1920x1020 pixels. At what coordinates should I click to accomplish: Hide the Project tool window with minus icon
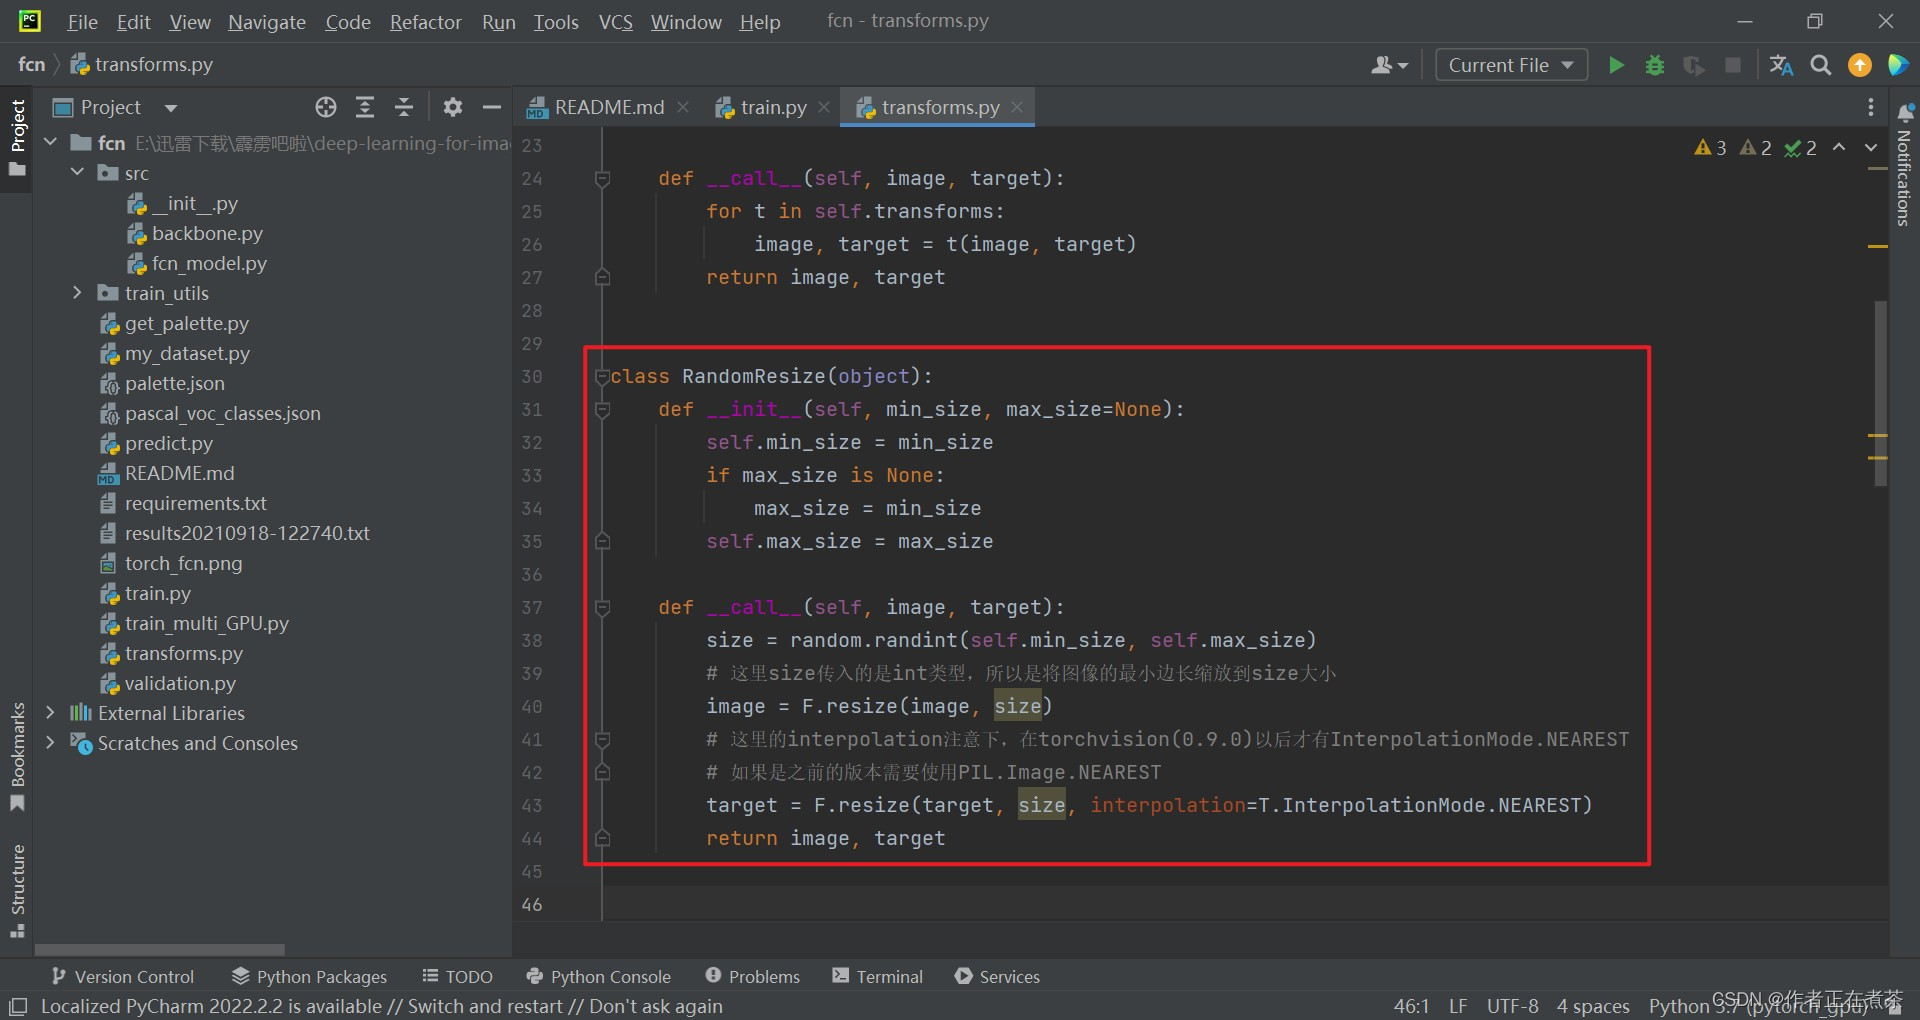(492, 107)
